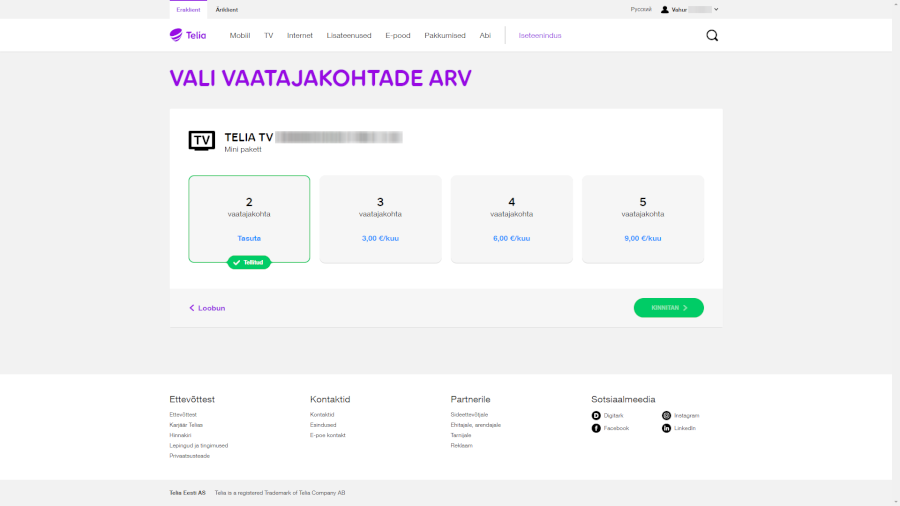This screenshot has height=506, width=900.
Task: Open the Privaatsusteade link
Action: pyautogui.click(x=189, y=456)
